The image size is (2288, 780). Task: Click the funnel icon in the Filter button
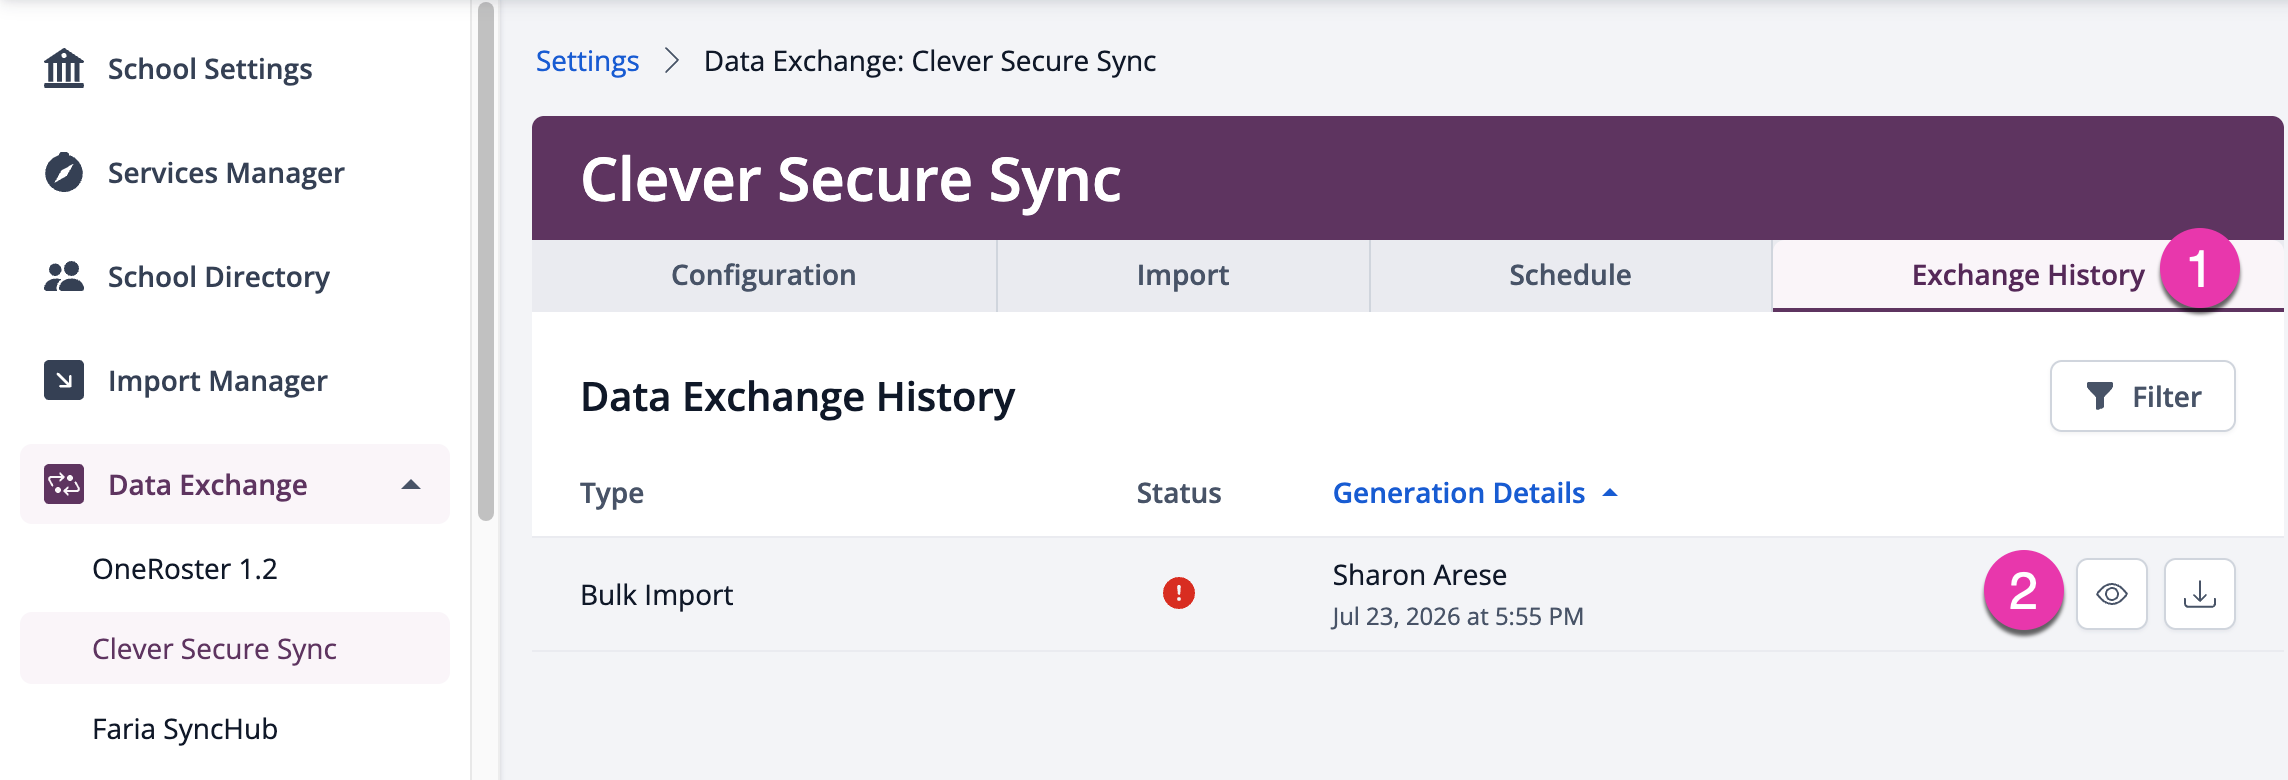(x=2100, y=396)
